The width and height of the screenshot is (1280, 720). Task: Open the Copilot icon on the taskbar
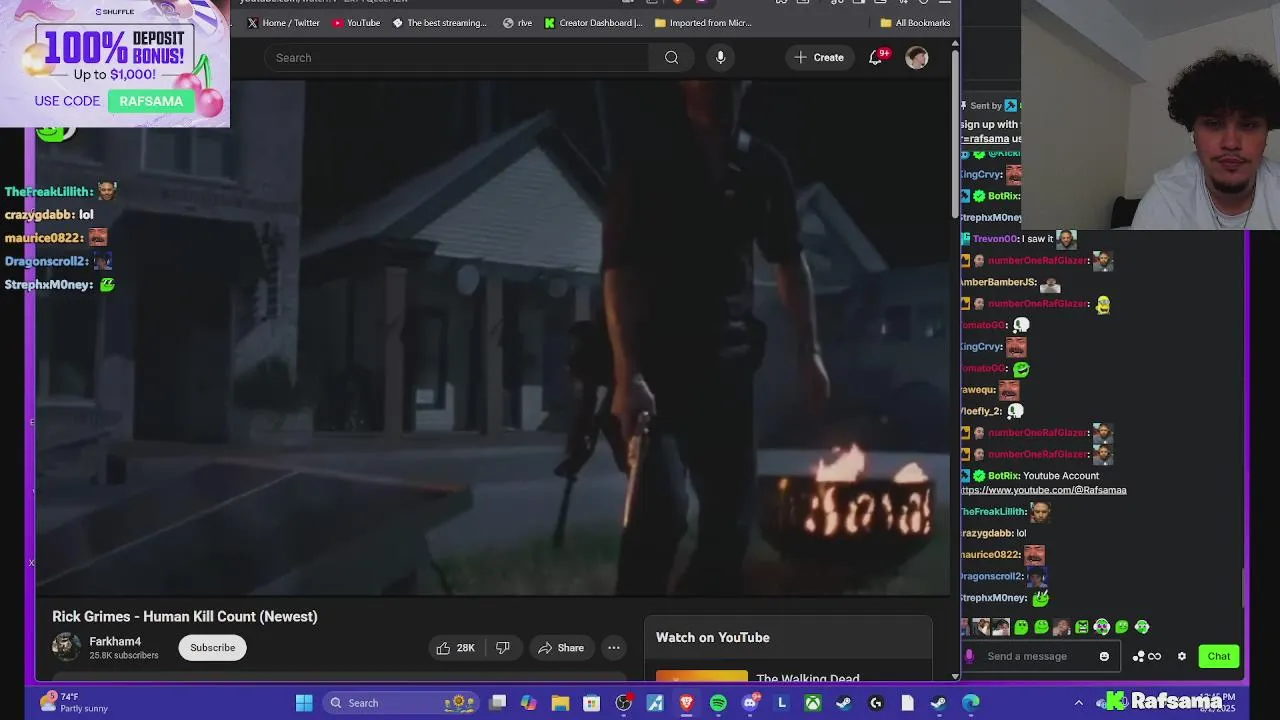528,703
